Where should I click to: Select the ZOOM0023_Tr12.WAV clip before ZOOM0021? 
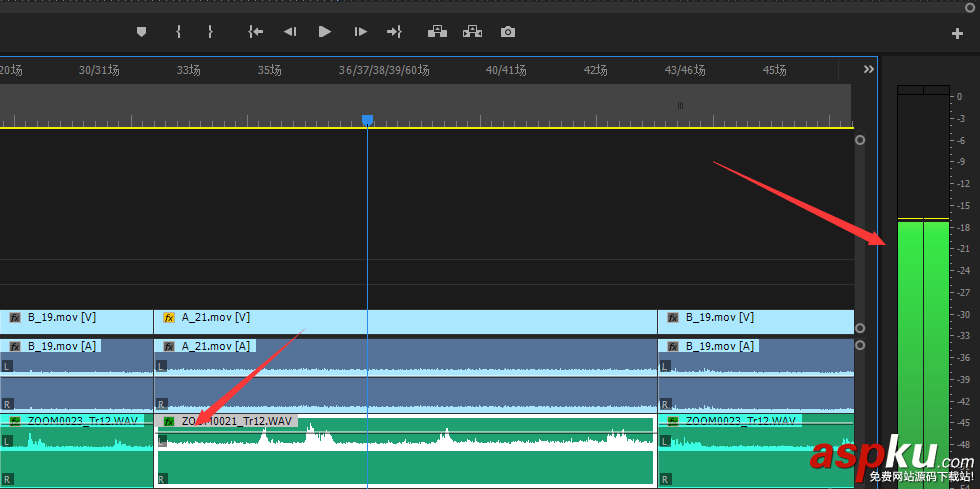[76, 450]
